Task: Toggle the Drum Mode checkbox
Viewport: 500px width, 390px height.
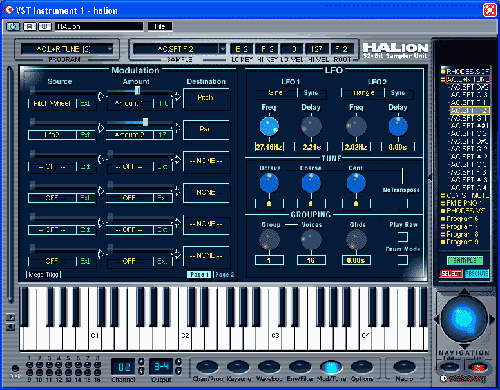Action: click(403, 260)
